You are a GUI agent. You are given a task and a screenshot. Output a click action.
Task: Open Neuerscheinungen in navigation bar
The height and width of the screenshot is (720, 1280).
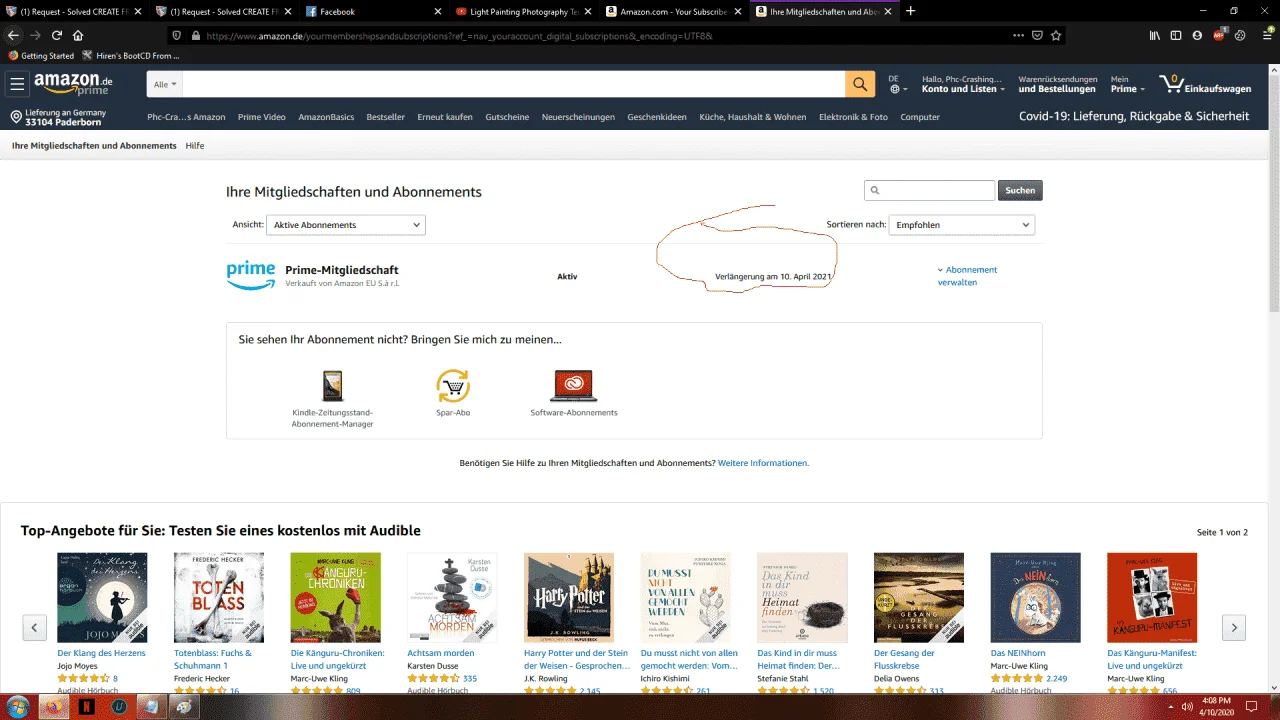[x=578, y=117]
